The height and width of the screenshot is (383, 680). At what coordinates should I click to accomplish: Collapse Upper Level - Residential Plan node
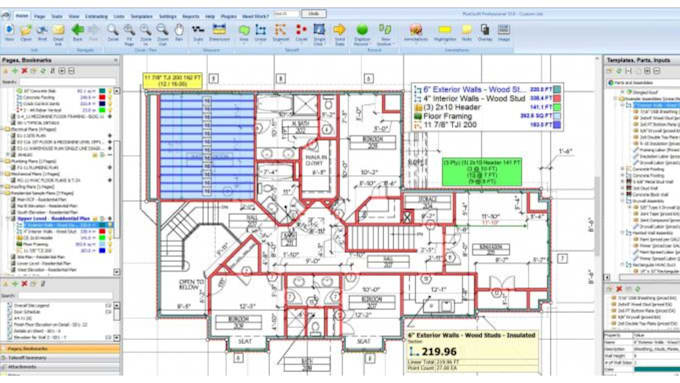pos(8,219)
